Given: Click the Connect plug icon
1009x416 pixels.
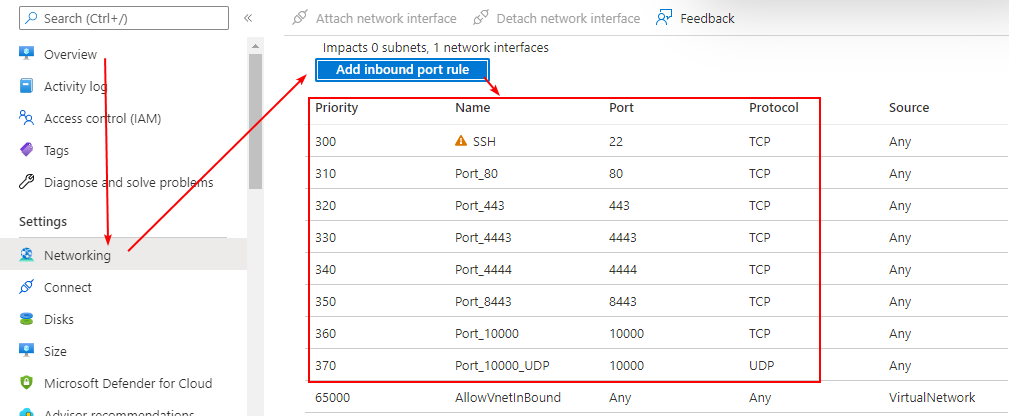Looking at the screenshot, I should pos(26,287).
